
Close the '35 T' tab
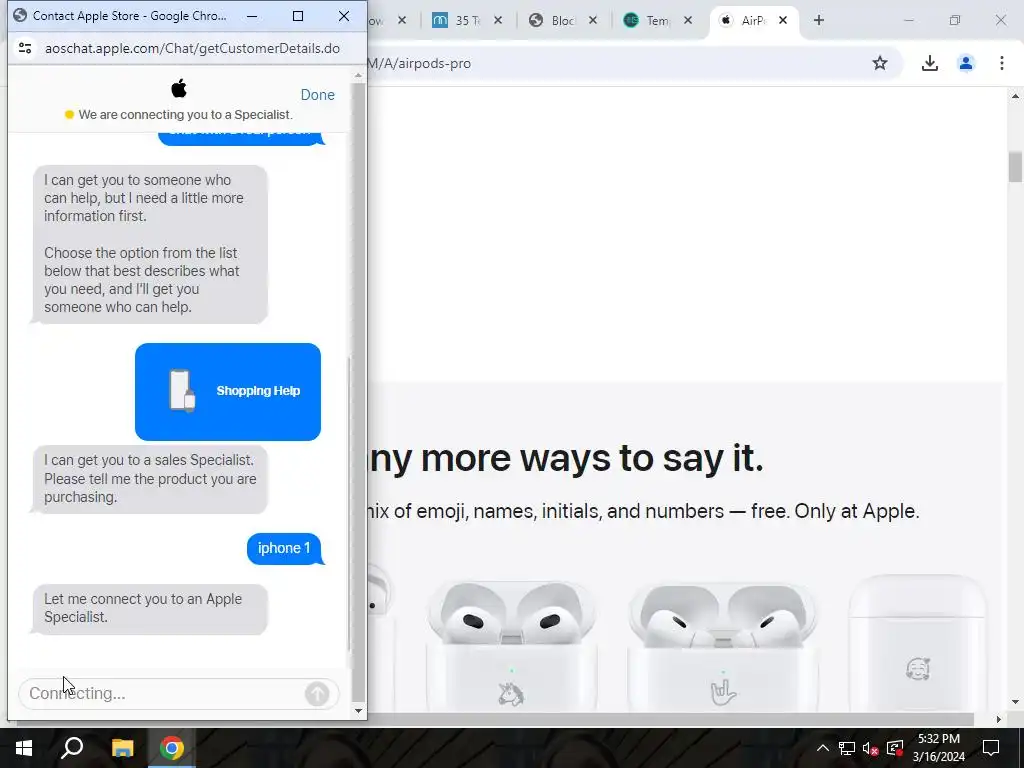[498, 21]
